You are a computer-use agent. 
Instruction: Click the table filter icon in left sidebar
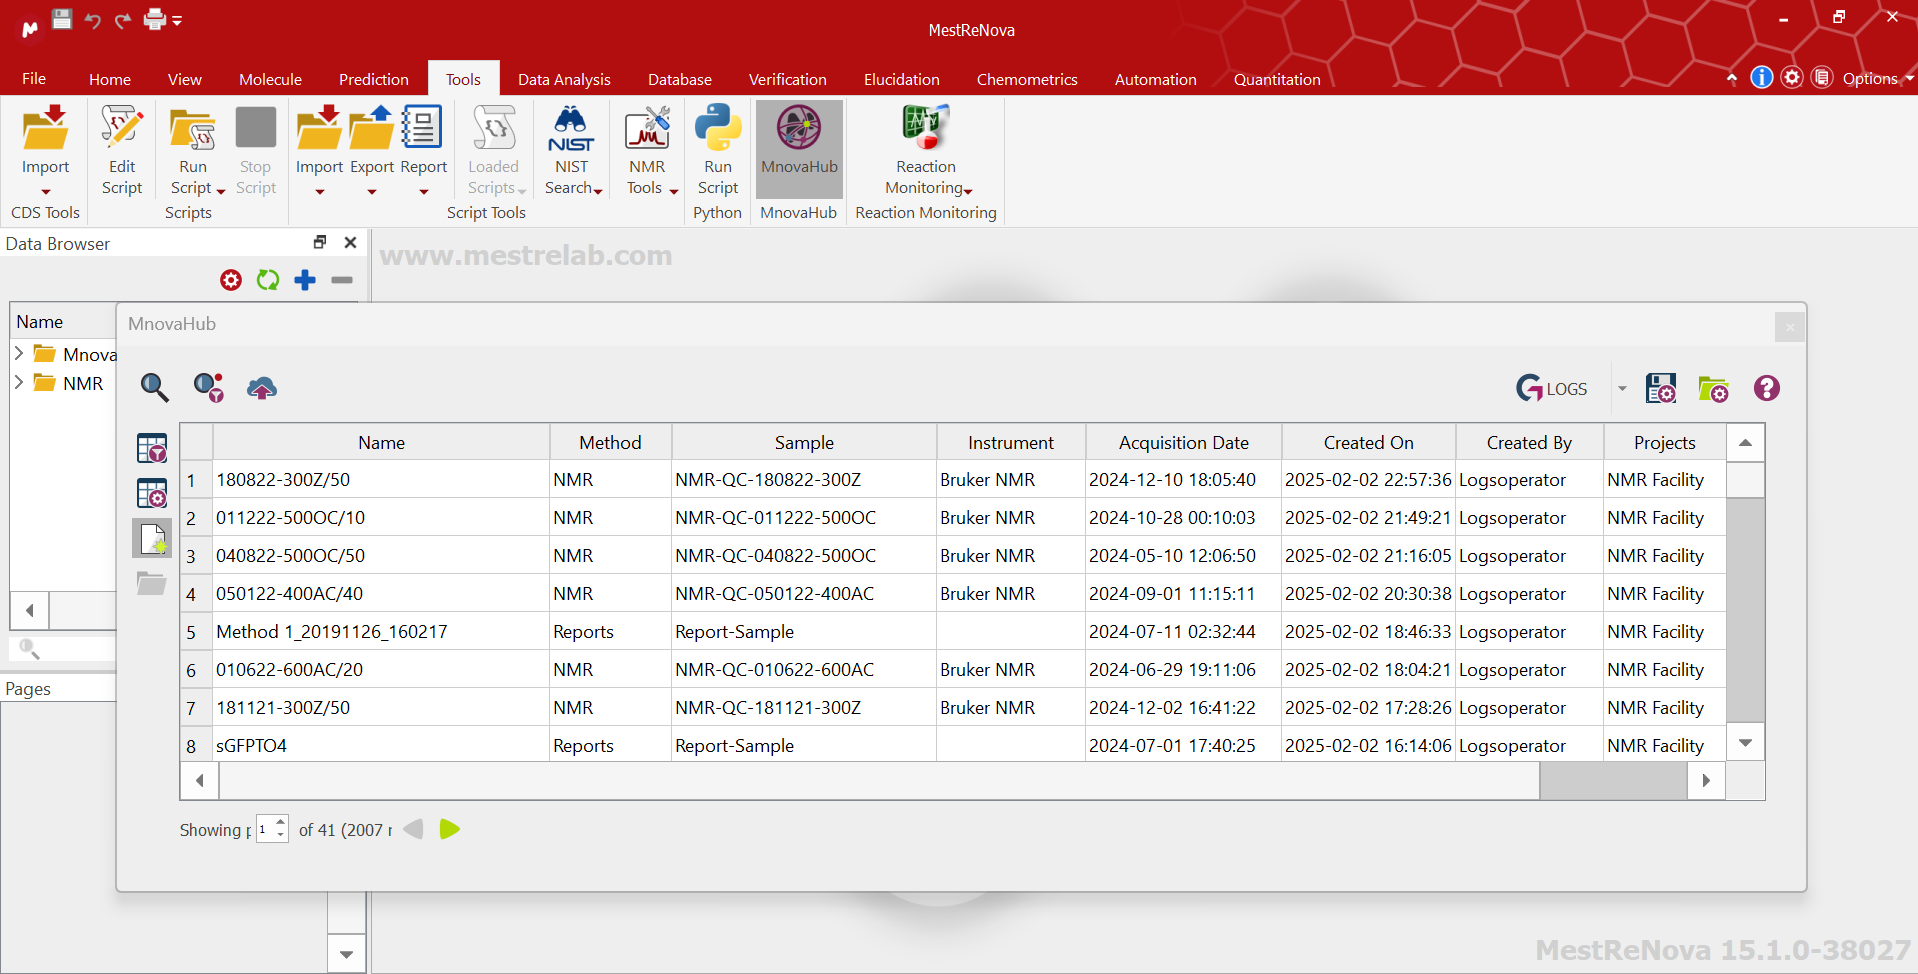coord(152,448)
